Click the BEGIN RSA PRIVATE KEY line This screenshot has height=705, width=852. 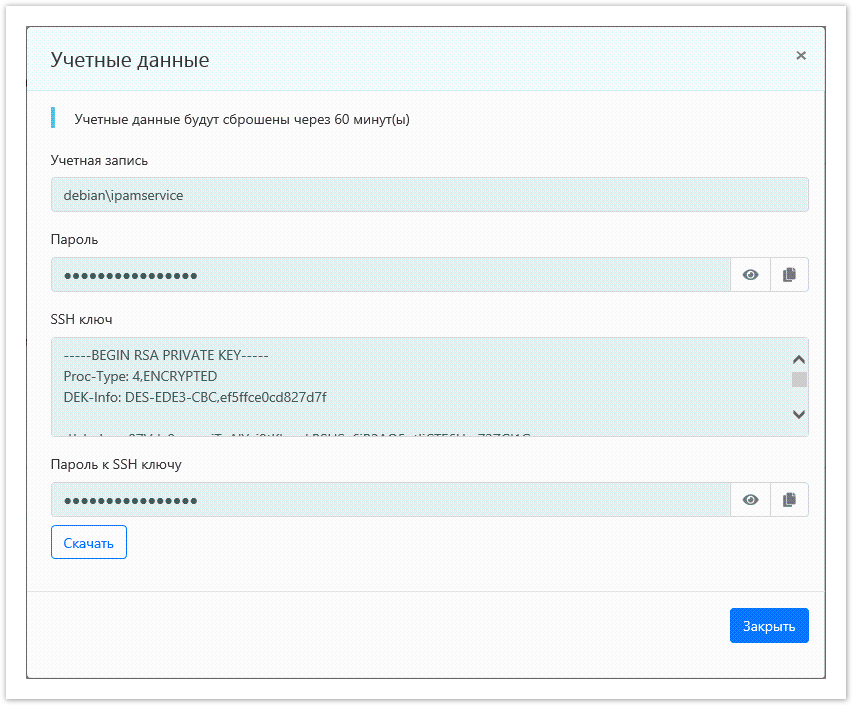click(167, 356)
